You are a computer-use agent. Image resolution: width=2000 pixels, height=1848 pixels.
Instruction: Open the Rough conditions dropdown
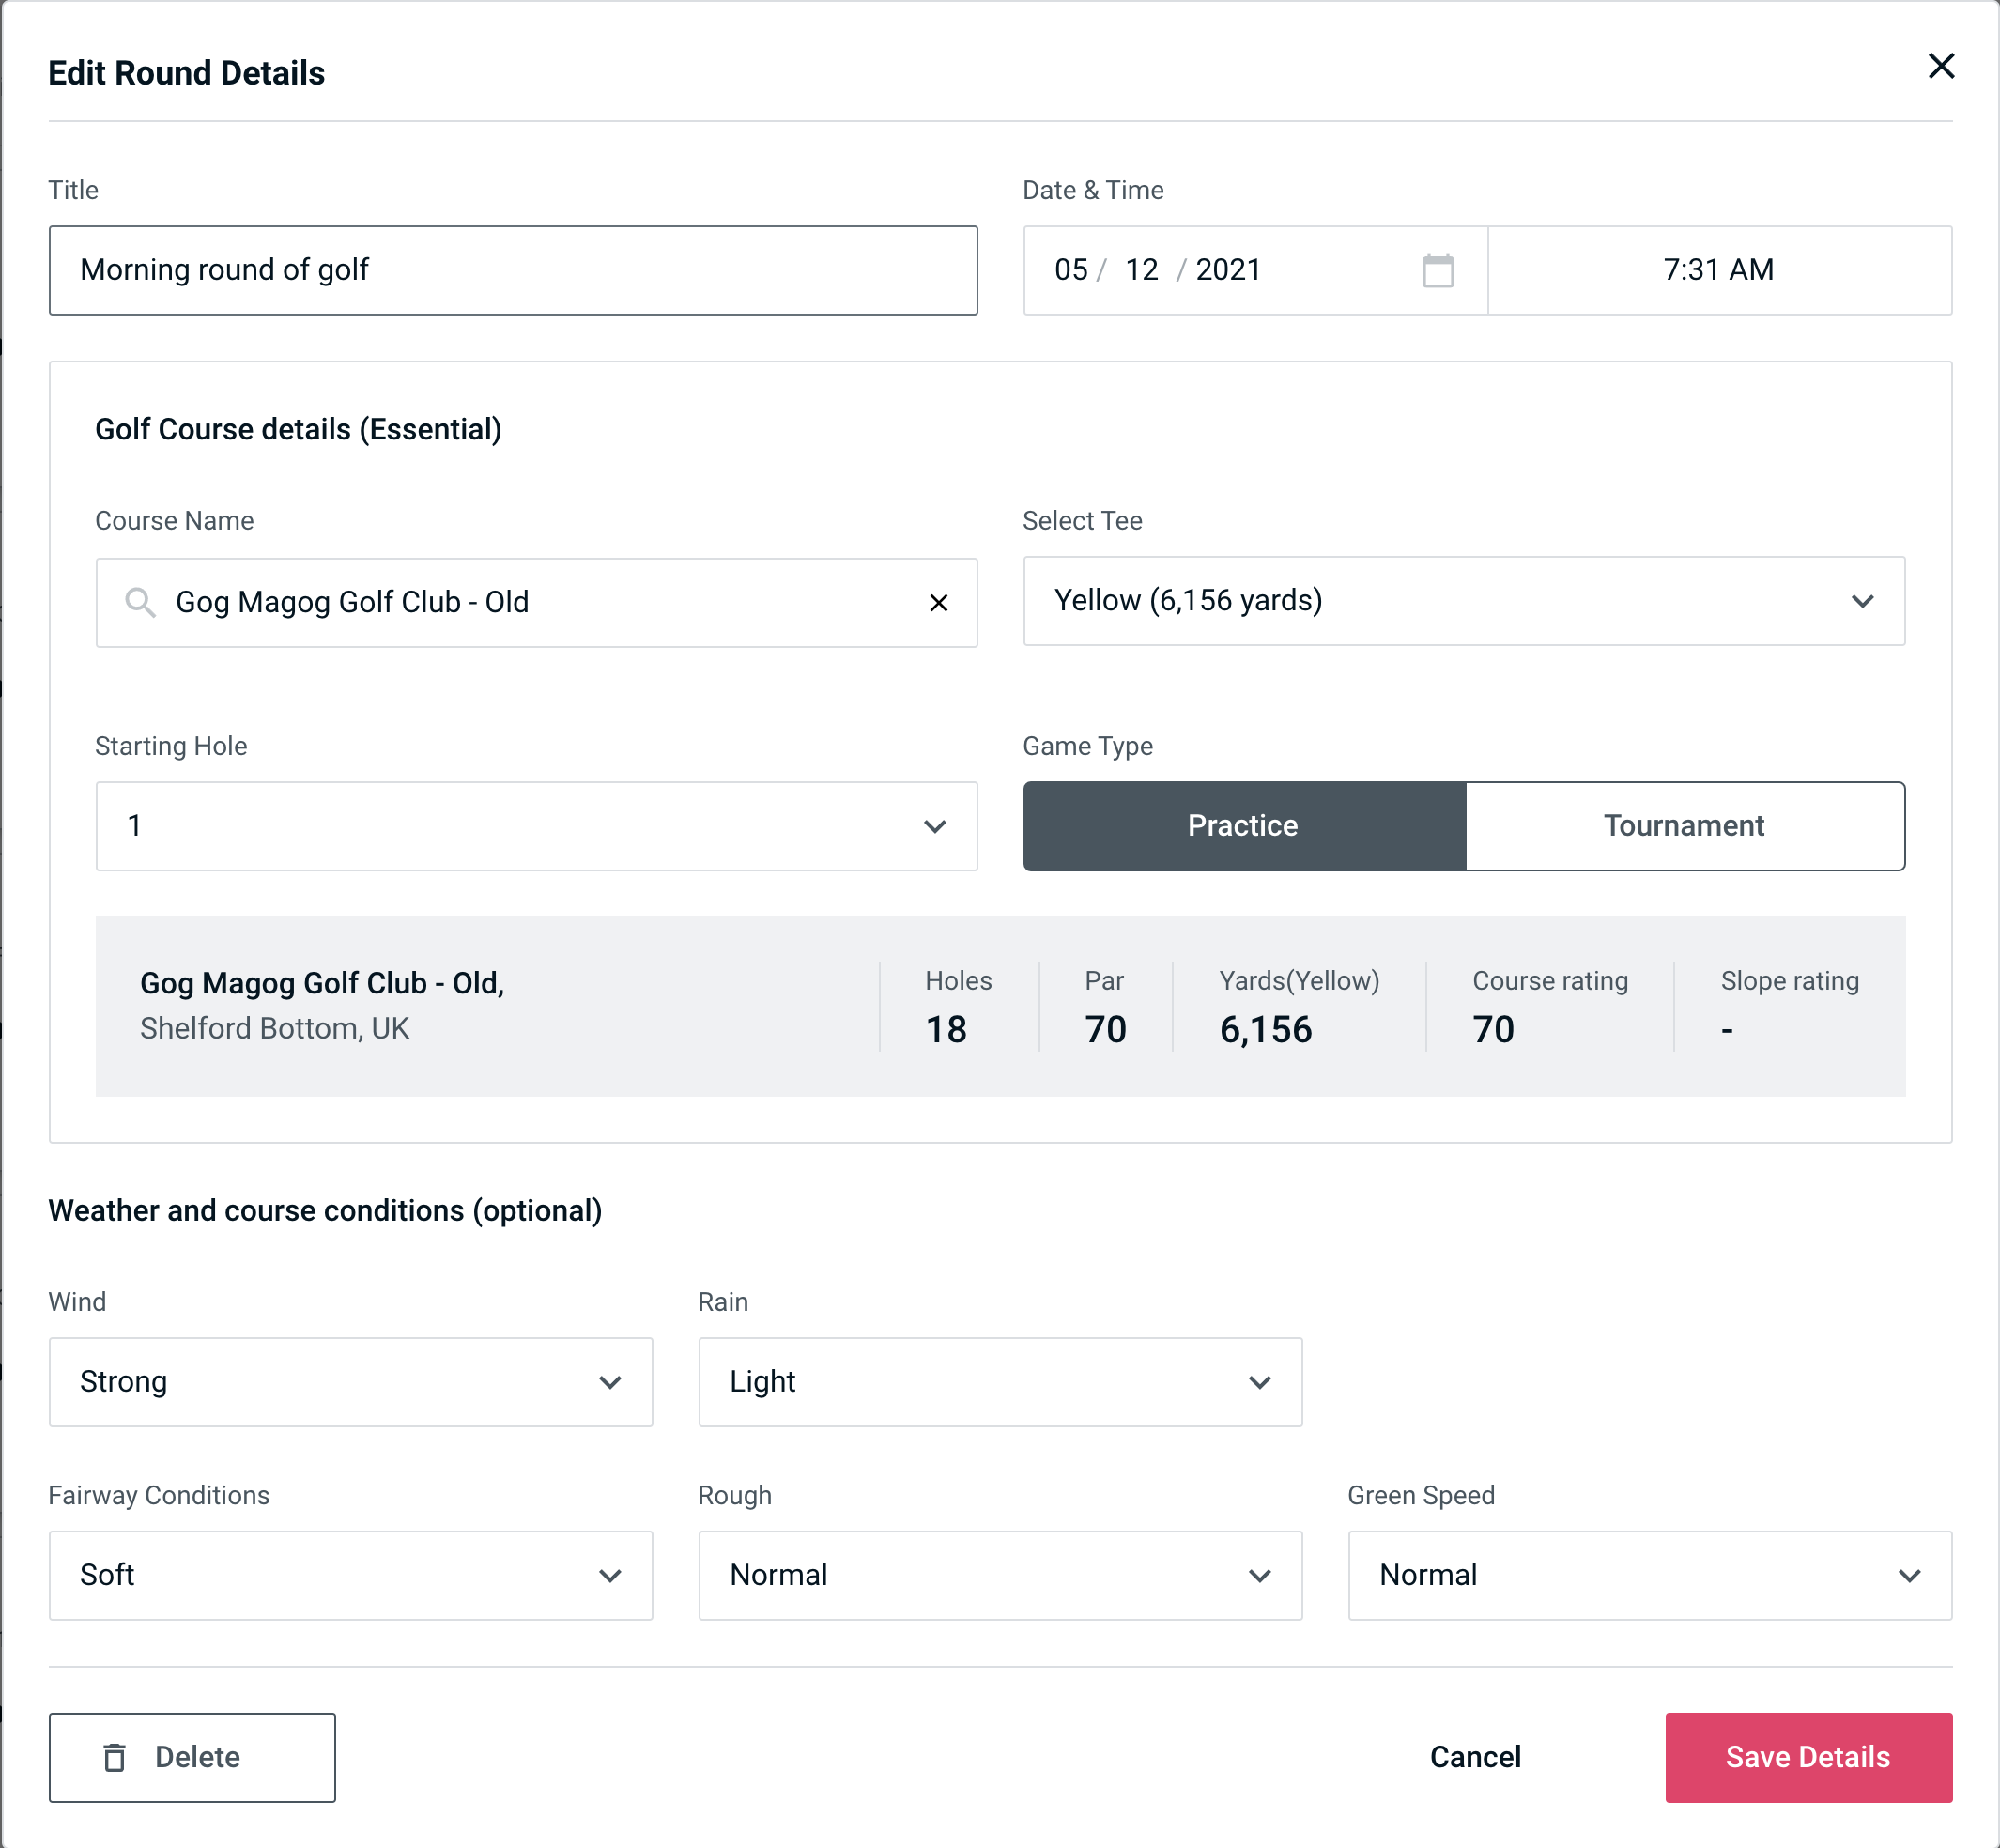(1000, 1575)
